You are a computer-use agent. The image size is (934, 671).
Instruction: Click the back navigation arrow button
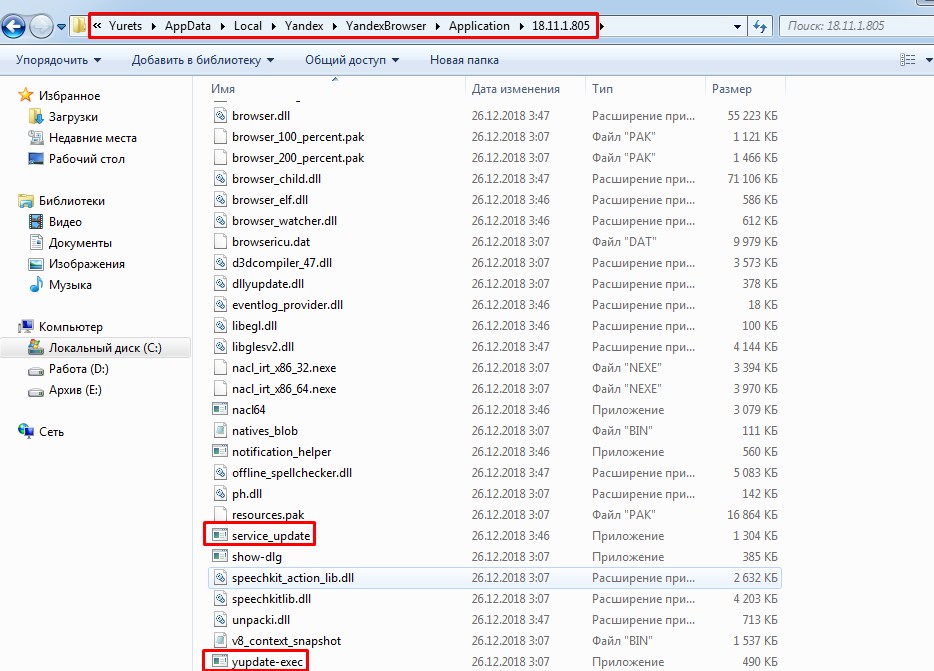[14, 27]
